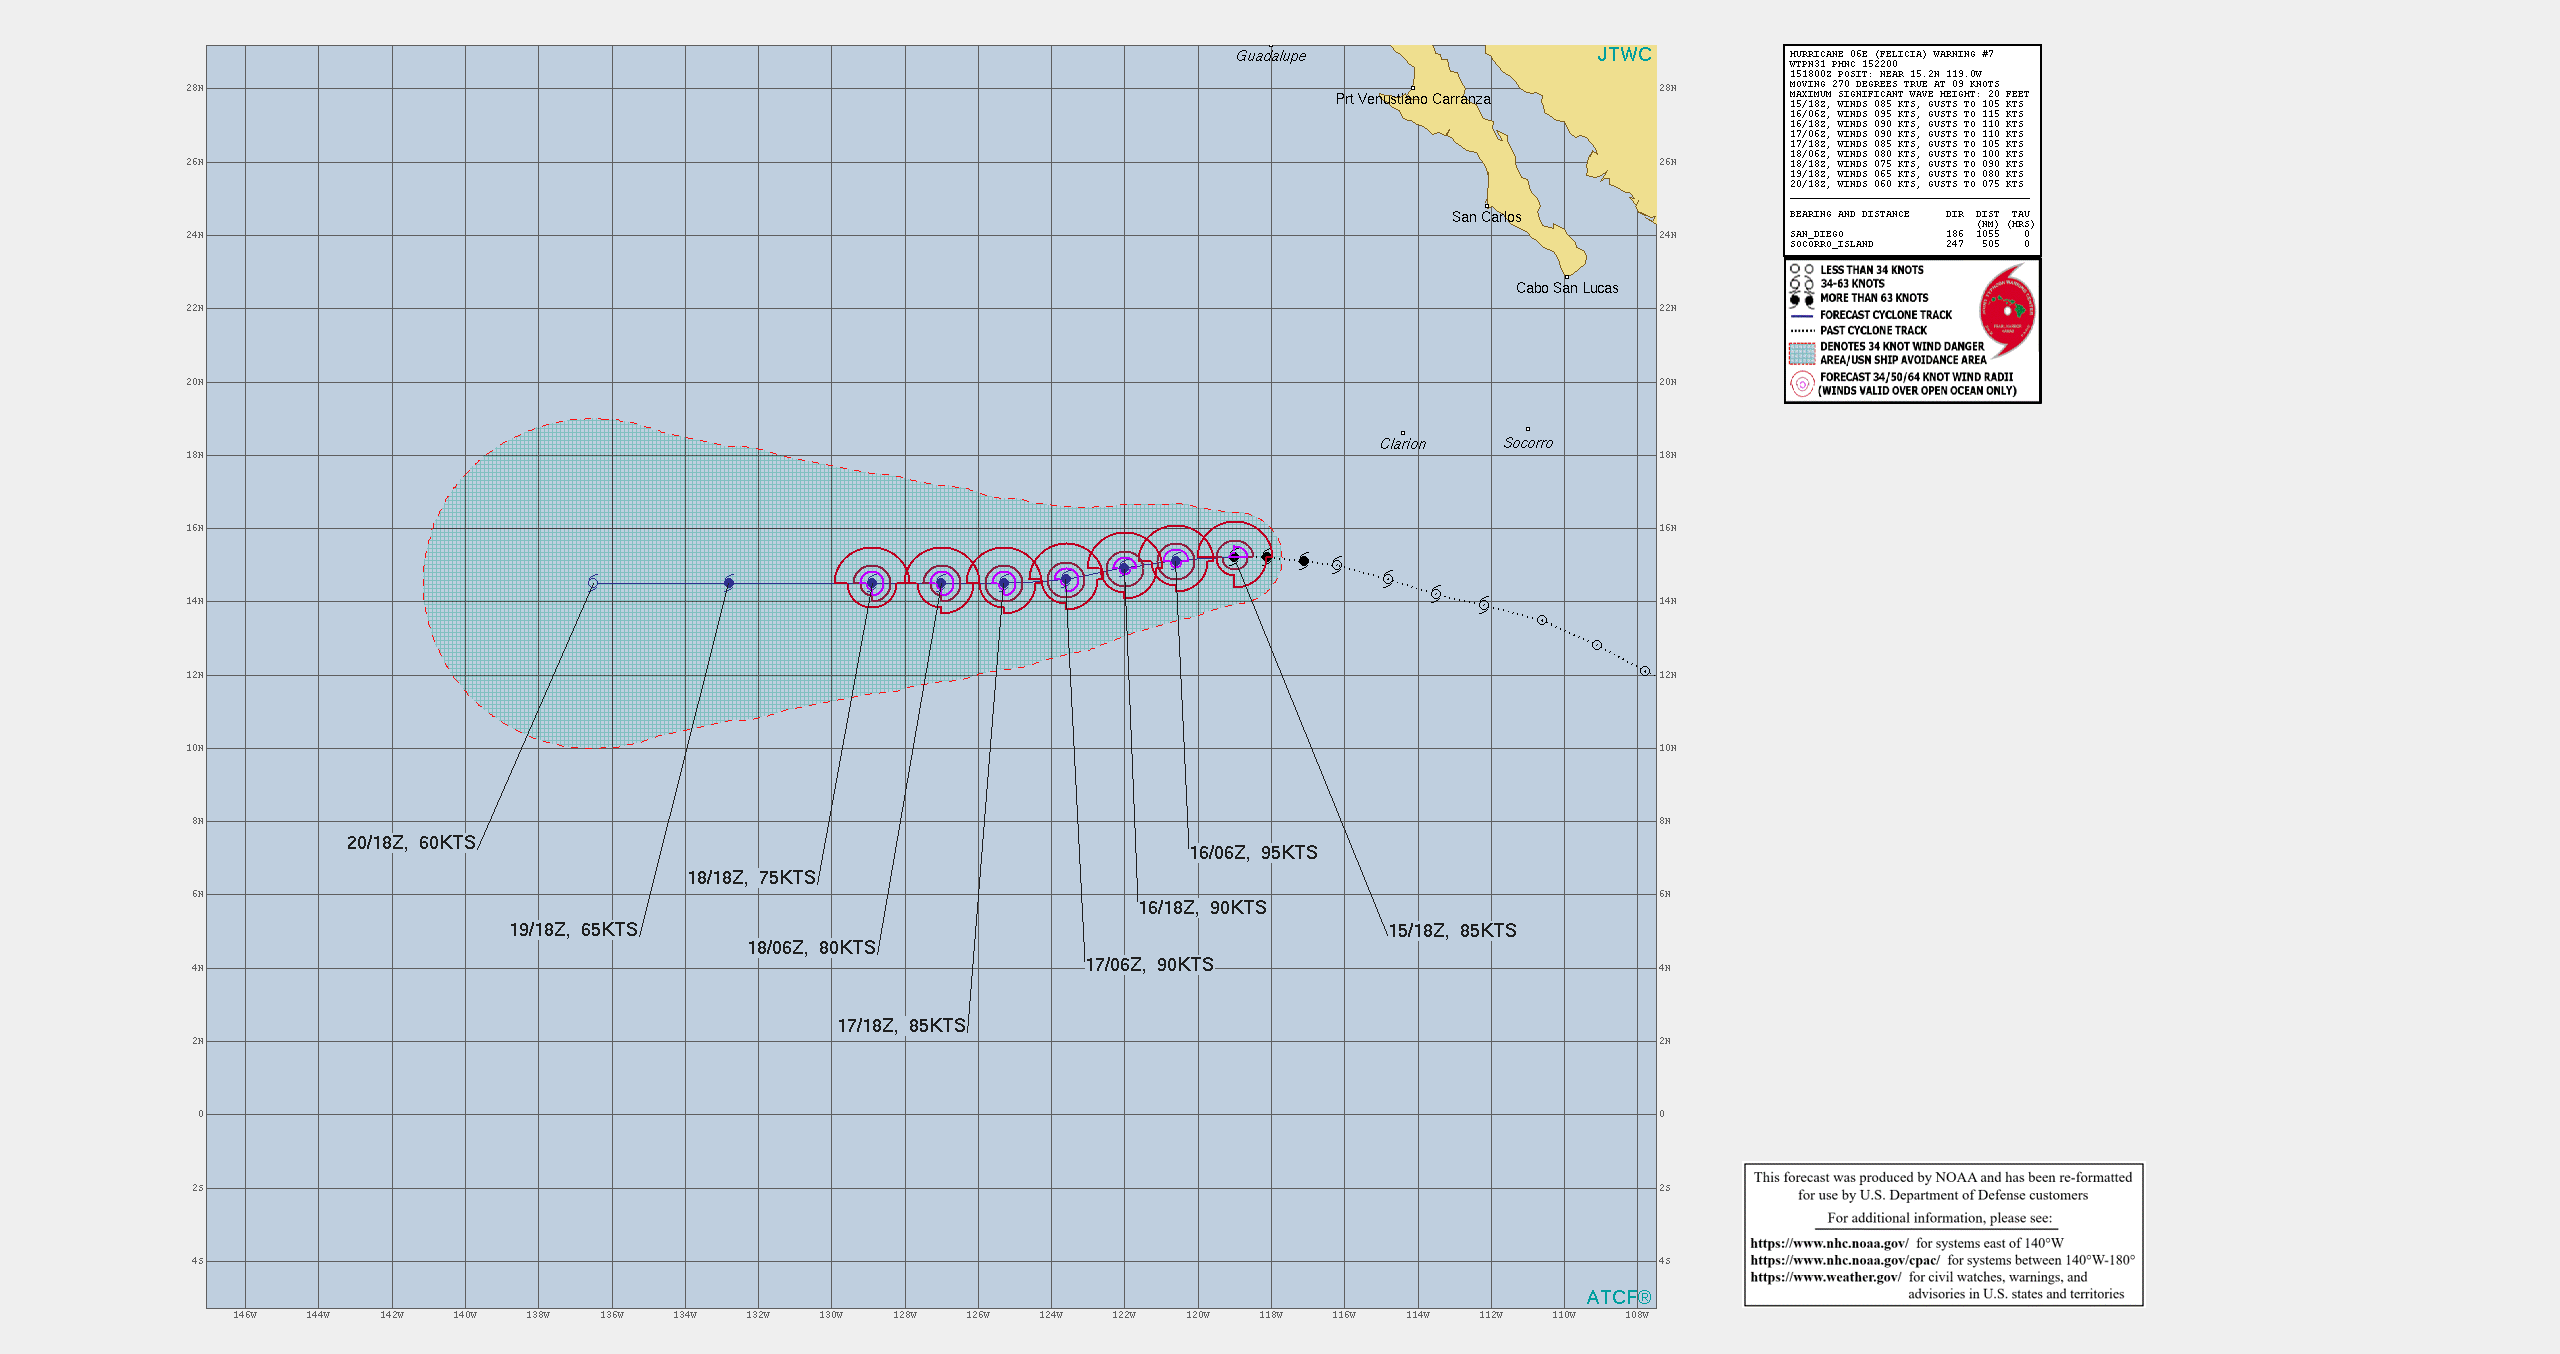The image size is (2560, 1354).
Task: Click the "DENOTES 34 KNOT WIND DANGER" legend text
Action: point(1902,347)
